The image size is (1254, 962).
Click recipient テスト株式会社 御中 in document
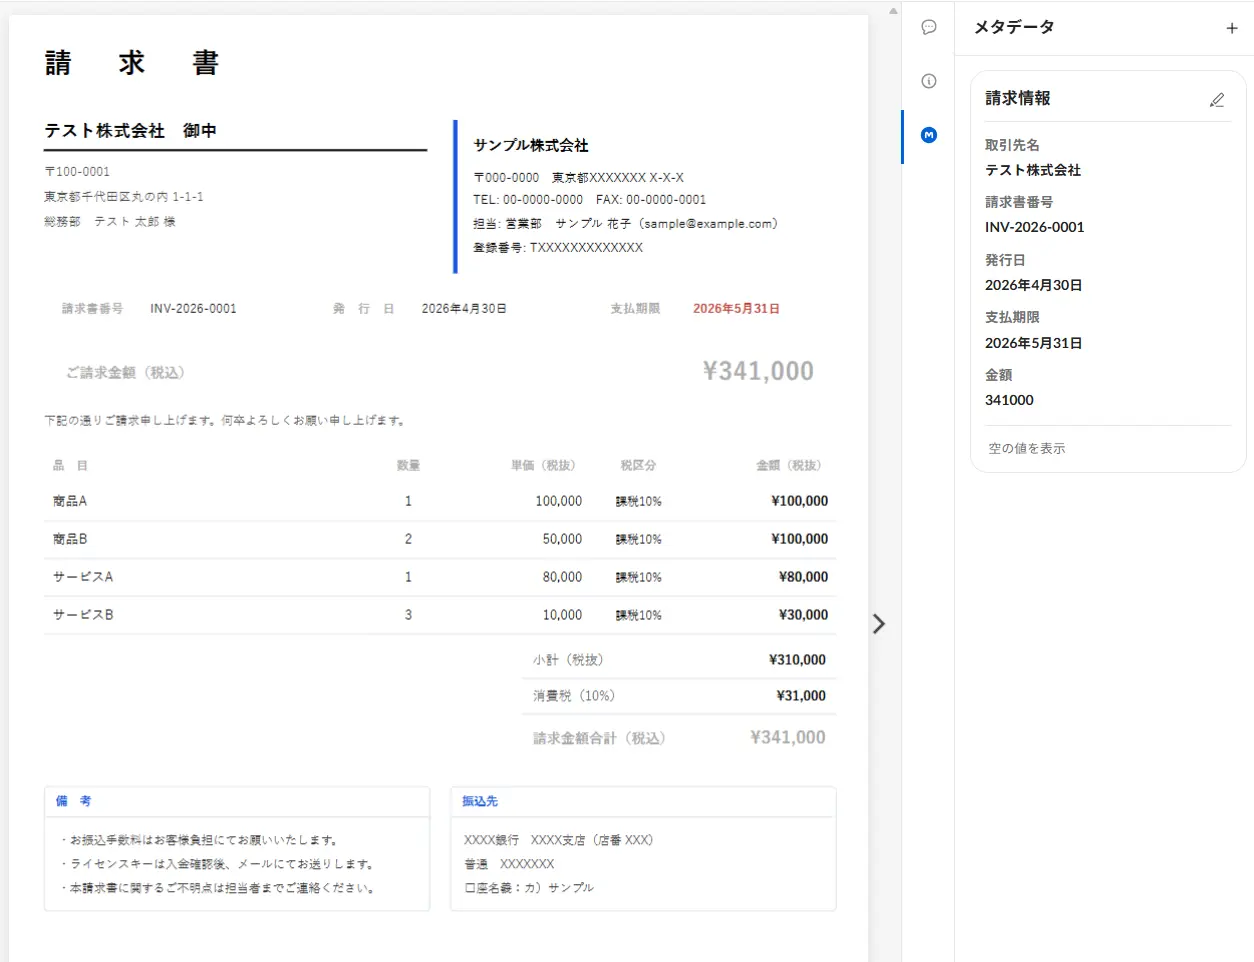131,130
